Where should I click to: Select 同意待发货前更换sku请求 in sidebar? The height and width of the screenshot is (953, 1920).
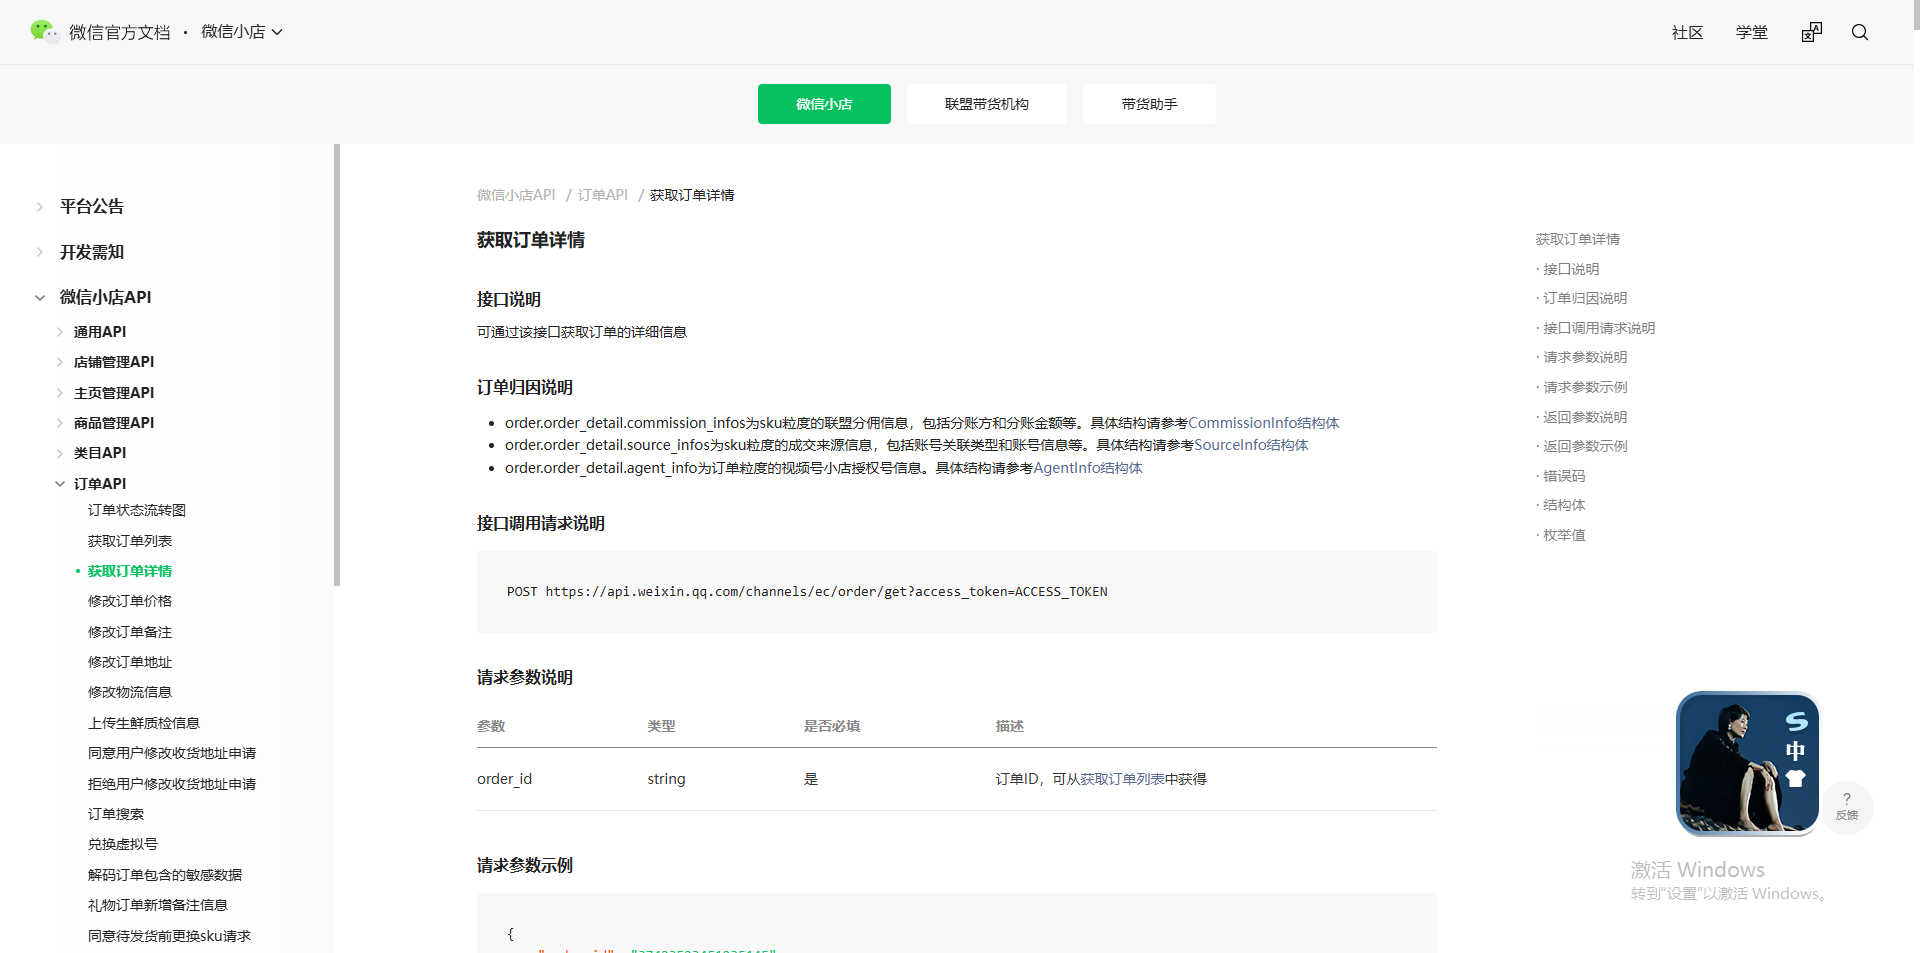coord(169,936)
